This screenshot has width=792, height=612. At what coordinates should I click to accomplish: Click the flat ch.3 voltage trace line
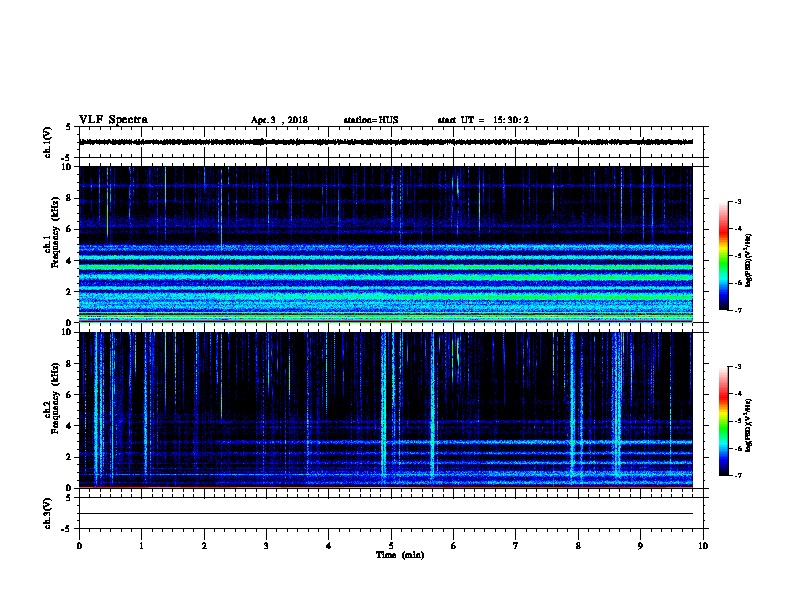click(386, 514)
